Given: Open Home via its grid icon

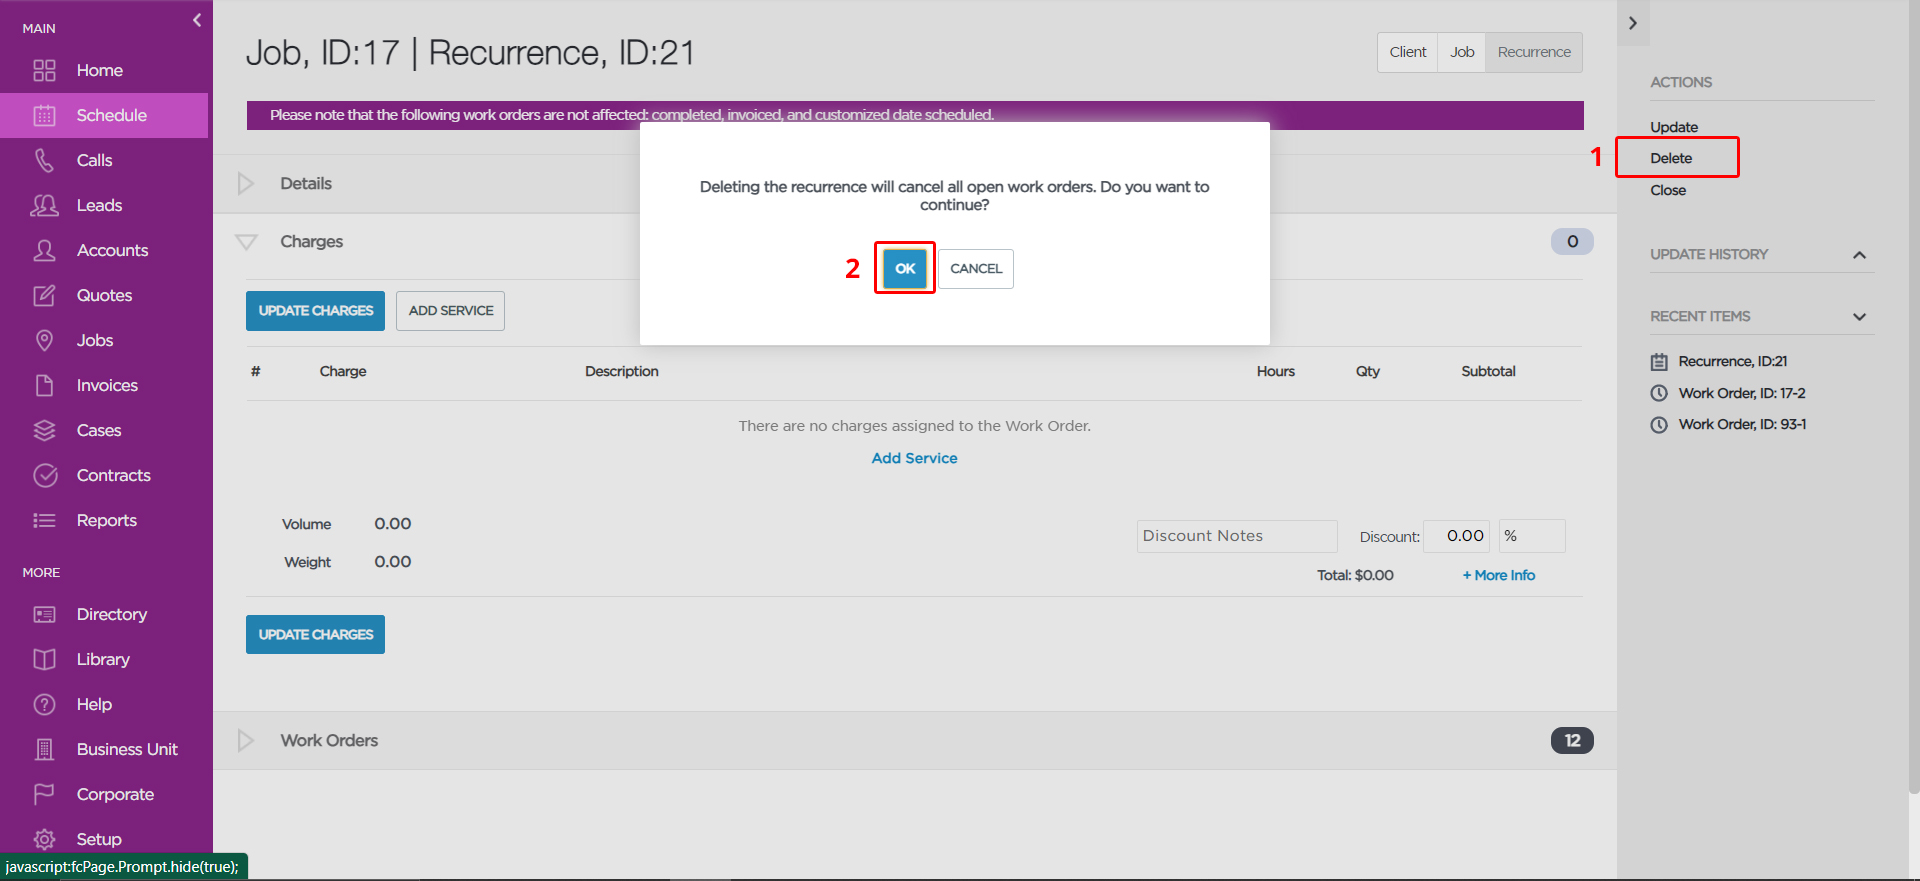Looking at the screenshot, I should pyautogui.click(x=44, y=70).
